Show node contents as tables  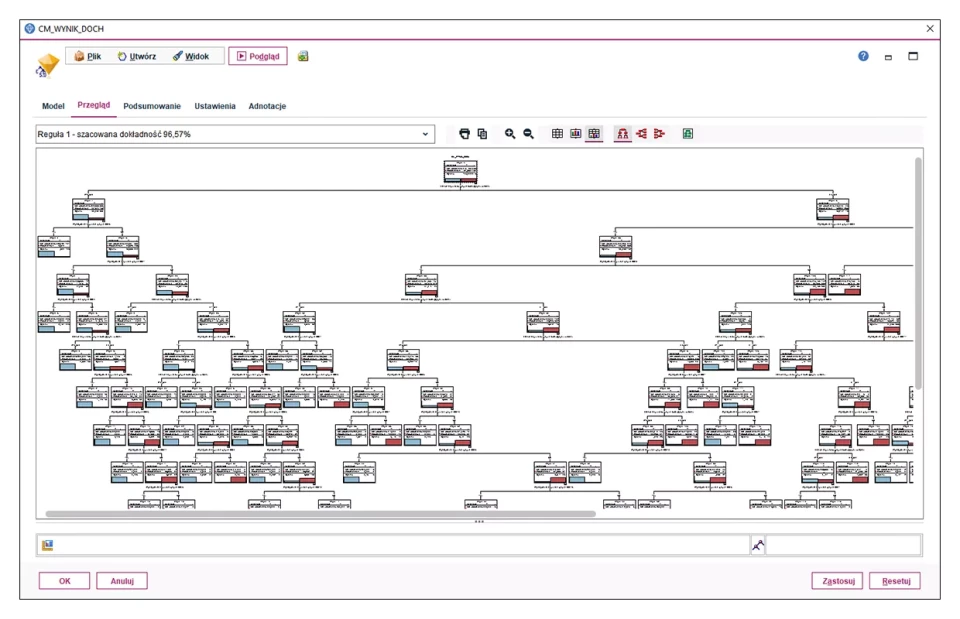point(558,134)
